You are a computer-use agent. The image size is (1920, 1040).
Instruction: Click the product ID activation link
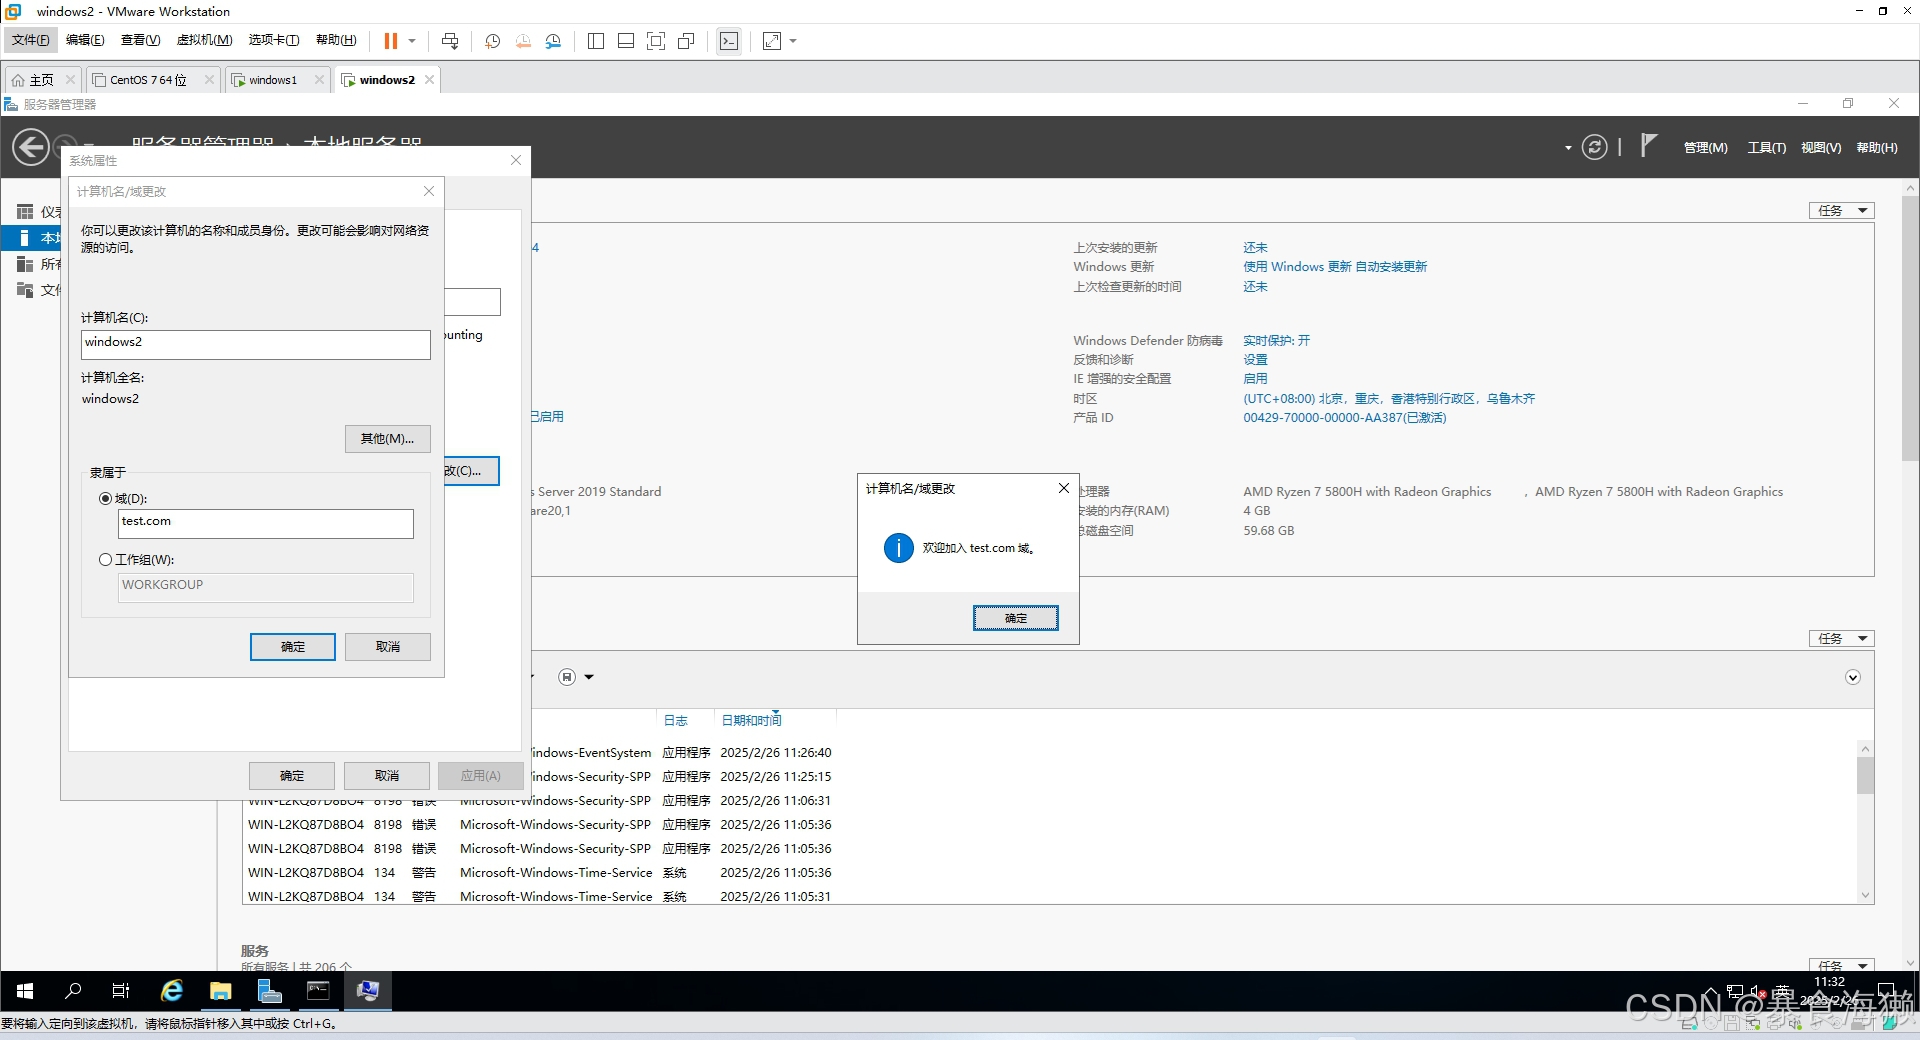(x=1344, y=418)
